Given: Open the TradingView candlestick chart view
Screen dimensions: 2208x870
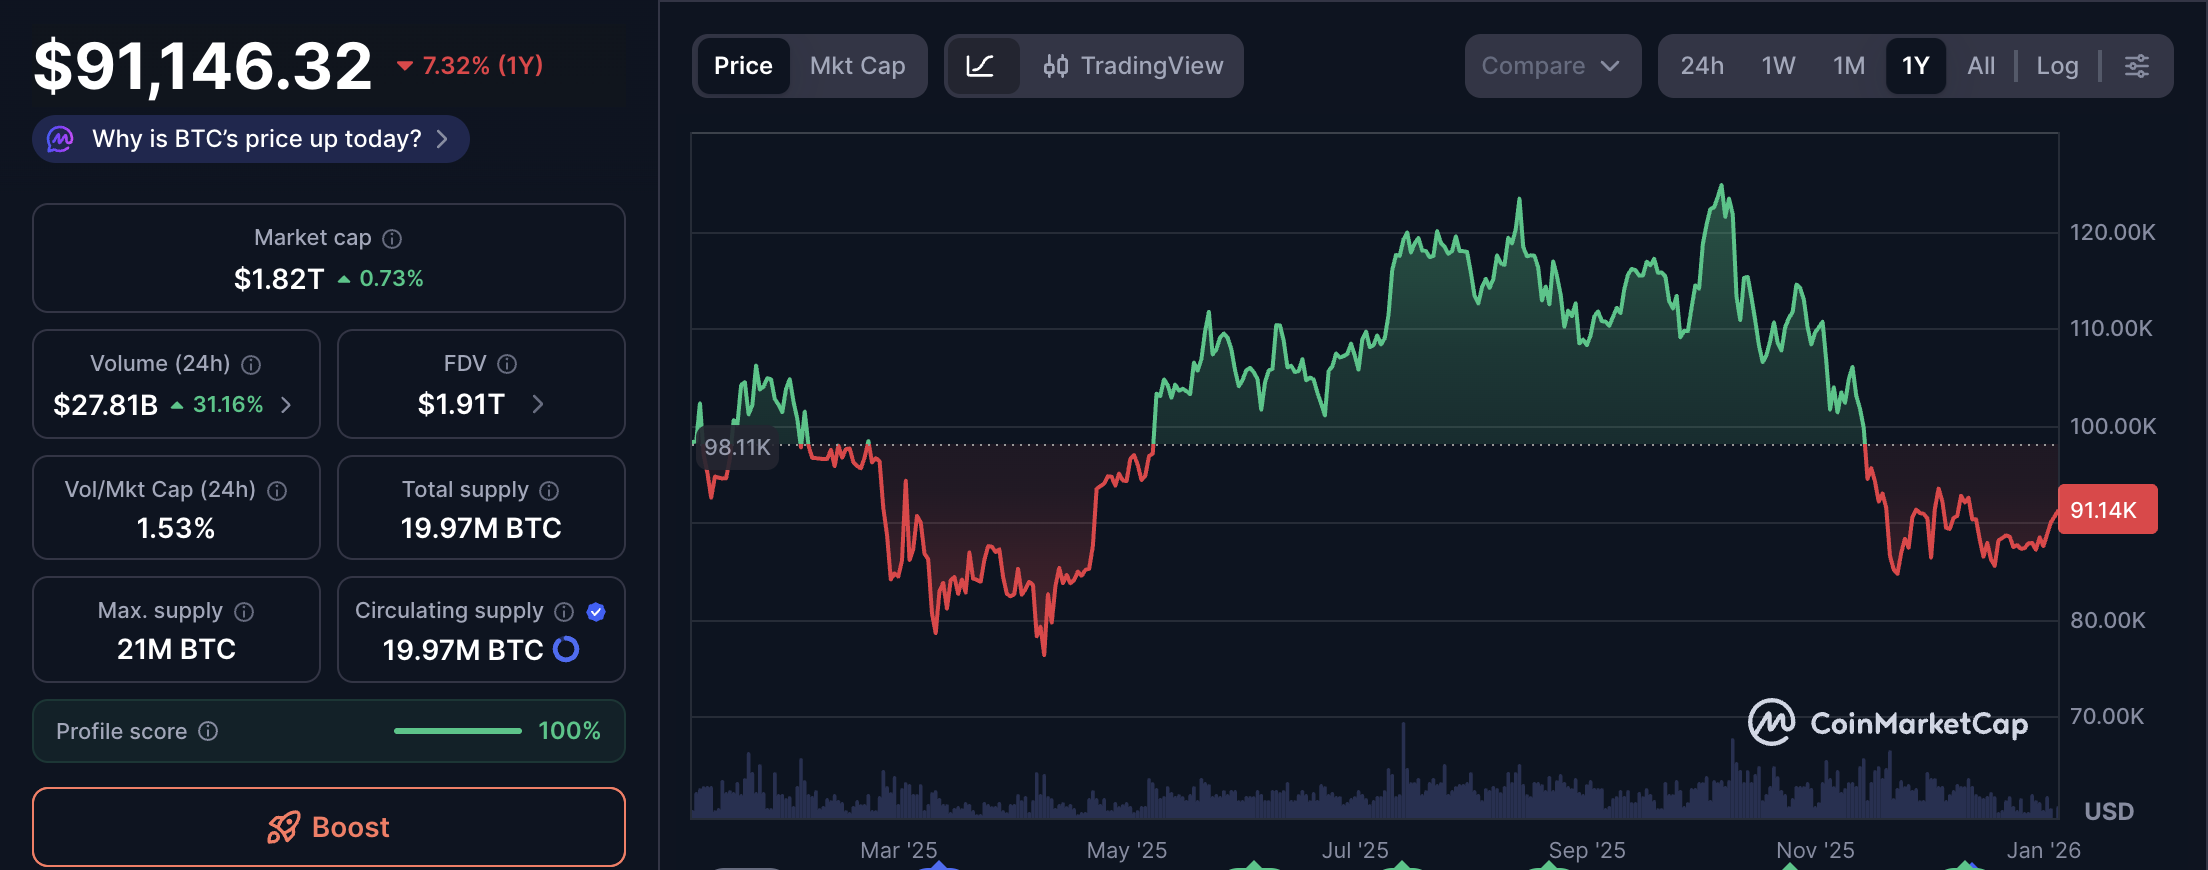Looking at the screenshot, I should [1135, 66].
